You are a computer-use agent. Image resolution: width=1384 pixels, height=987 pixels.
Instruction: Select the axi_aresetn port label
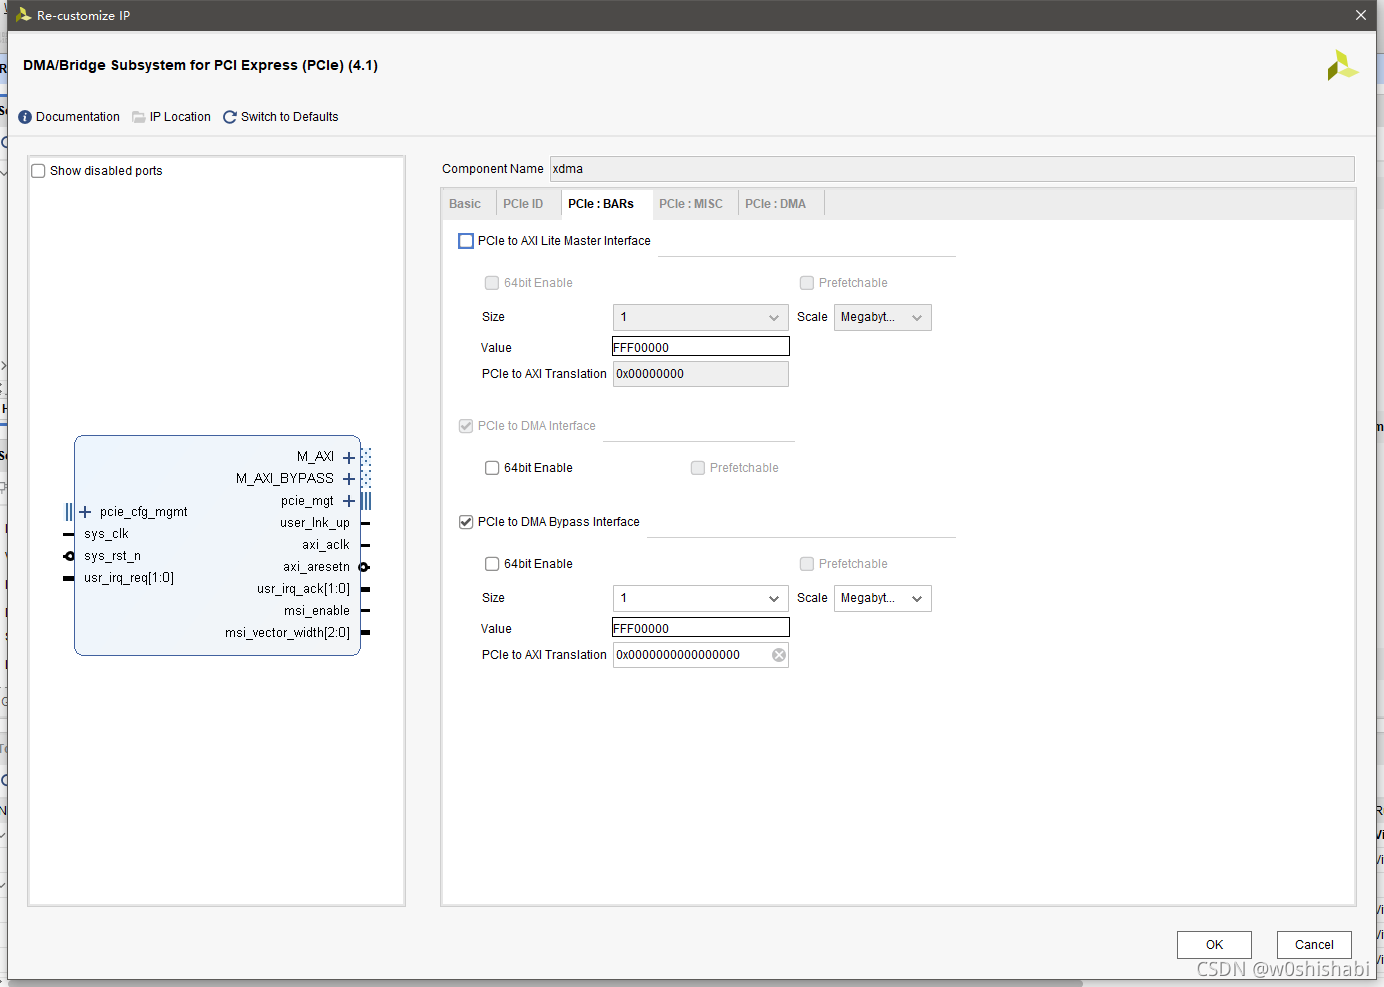coord(316,567)
